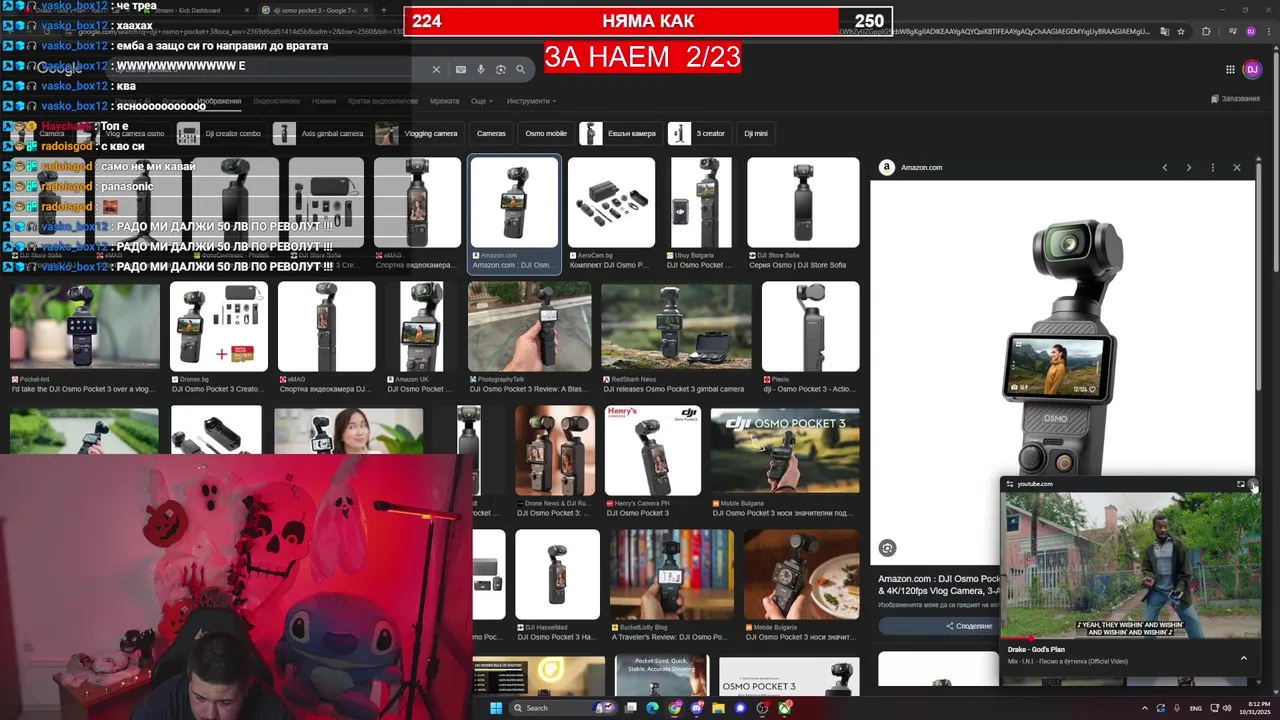
Task: Open the selected Amazon.com Osmo Pocket thumbnail
Action: click(x=514, y=202)
